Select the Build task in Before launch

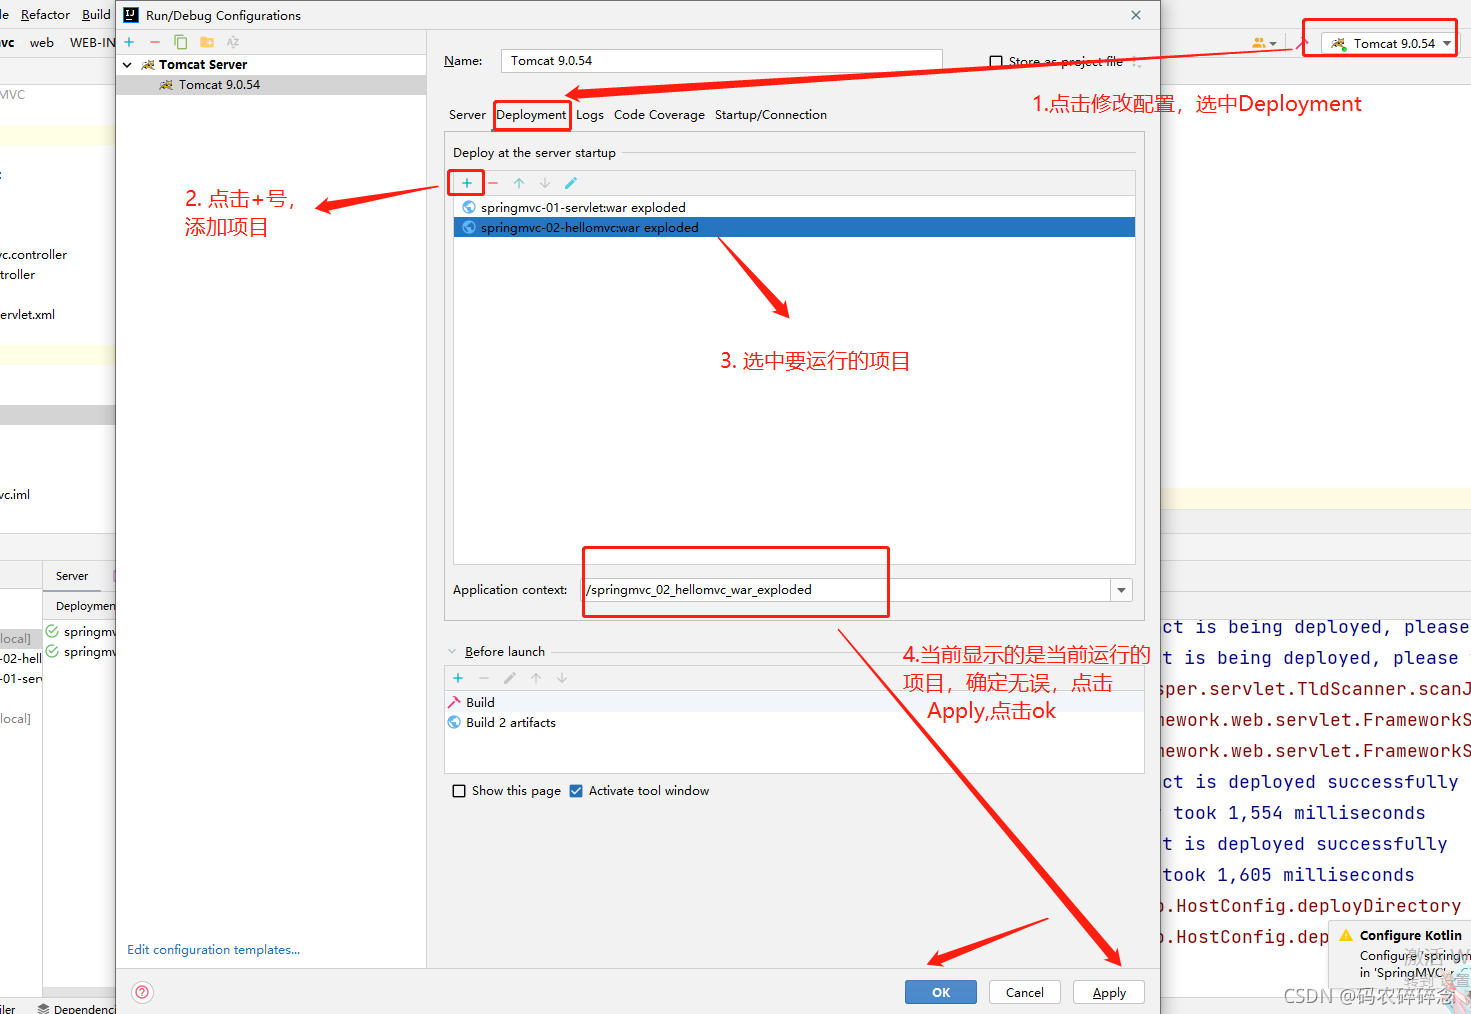[794, 702]
